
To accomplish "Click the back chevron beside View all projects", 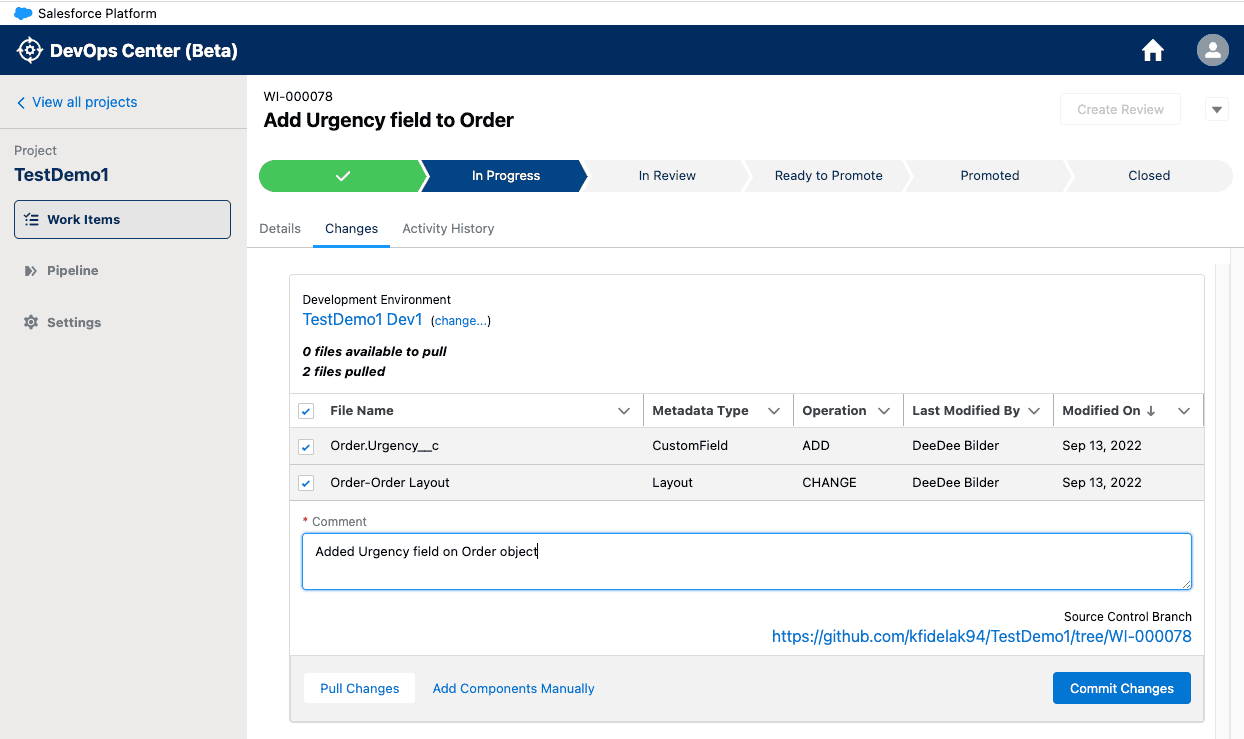I will [x=21, y=102].
